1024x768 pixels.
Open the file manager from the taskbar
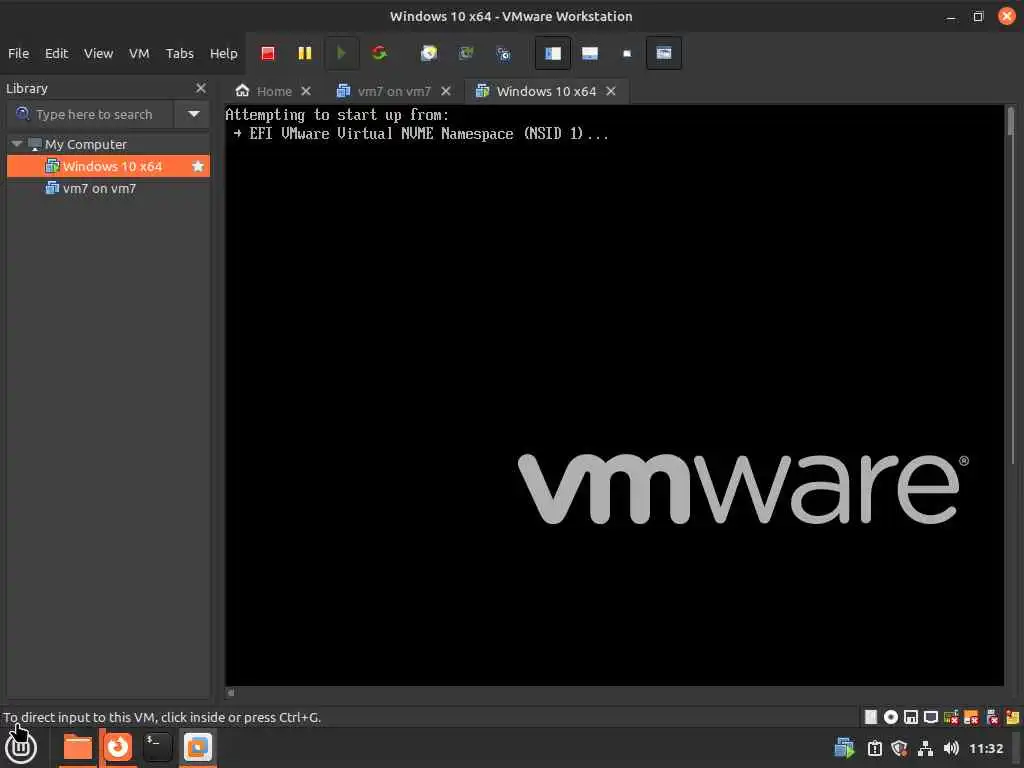(78, 748)
